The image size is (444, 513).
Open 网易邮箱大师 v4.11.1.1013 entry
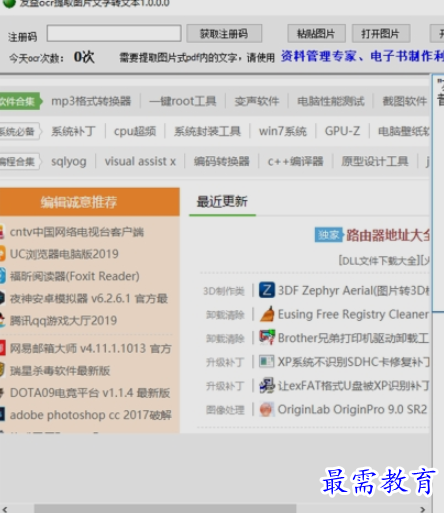(91, 349)
